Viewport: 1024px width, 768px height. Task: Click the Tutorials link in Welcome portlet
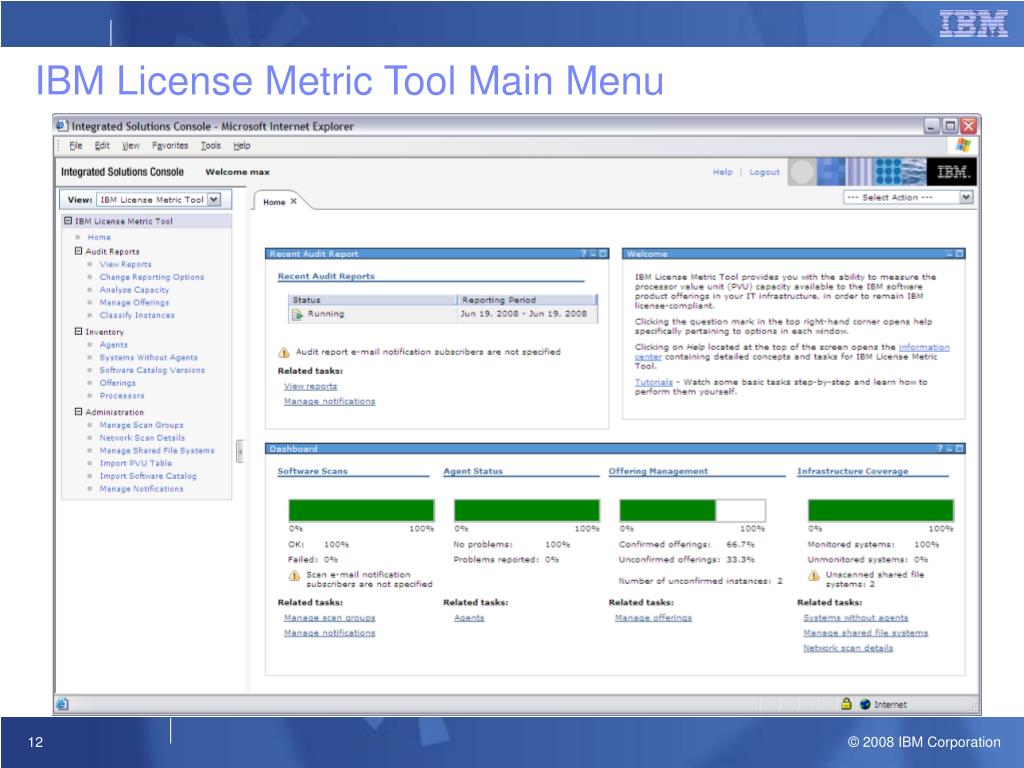point(653,382)
